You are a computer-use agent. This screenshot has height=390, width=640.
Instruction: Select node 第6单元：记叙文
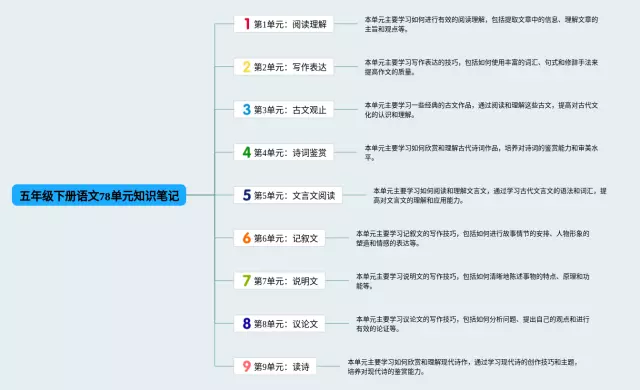tap(280, 238)
